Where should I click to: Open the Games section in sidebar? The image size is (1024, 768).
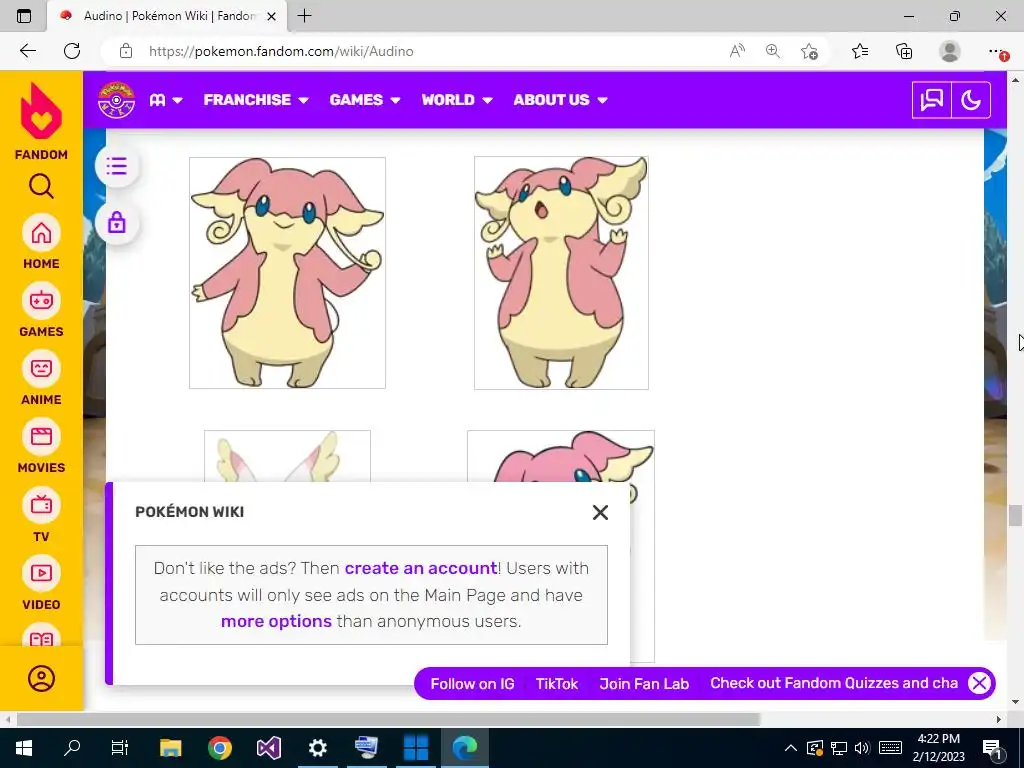pos(41,310)
